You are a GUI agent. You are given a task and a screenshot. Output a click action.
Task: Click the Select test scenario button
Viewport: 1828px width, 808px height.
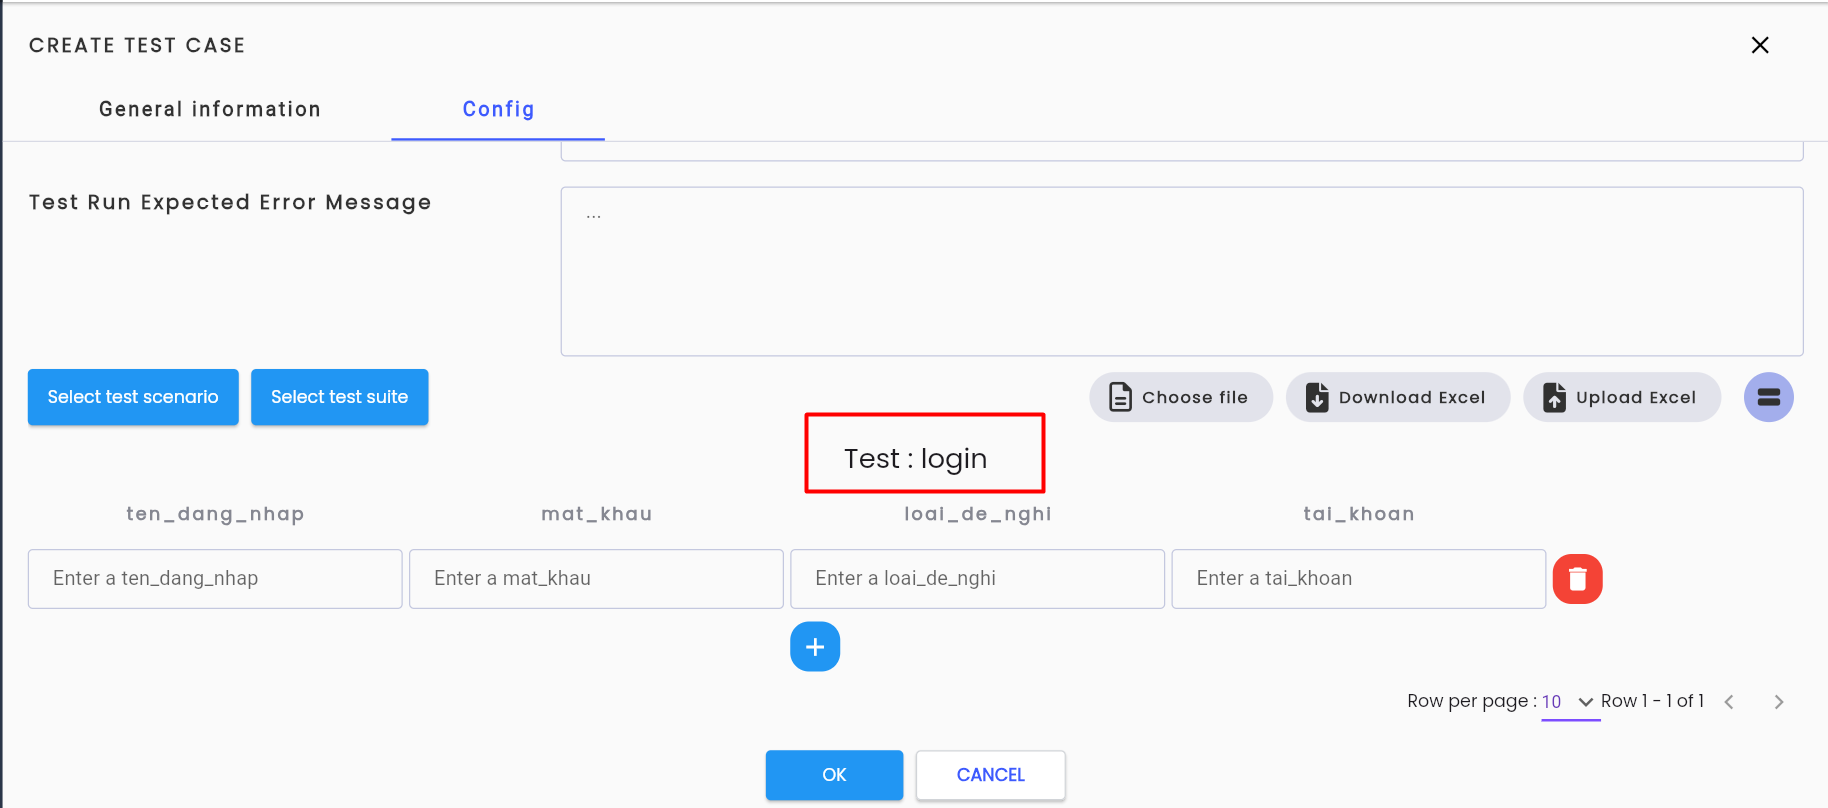pyautogui.click(x=133, y=397)
